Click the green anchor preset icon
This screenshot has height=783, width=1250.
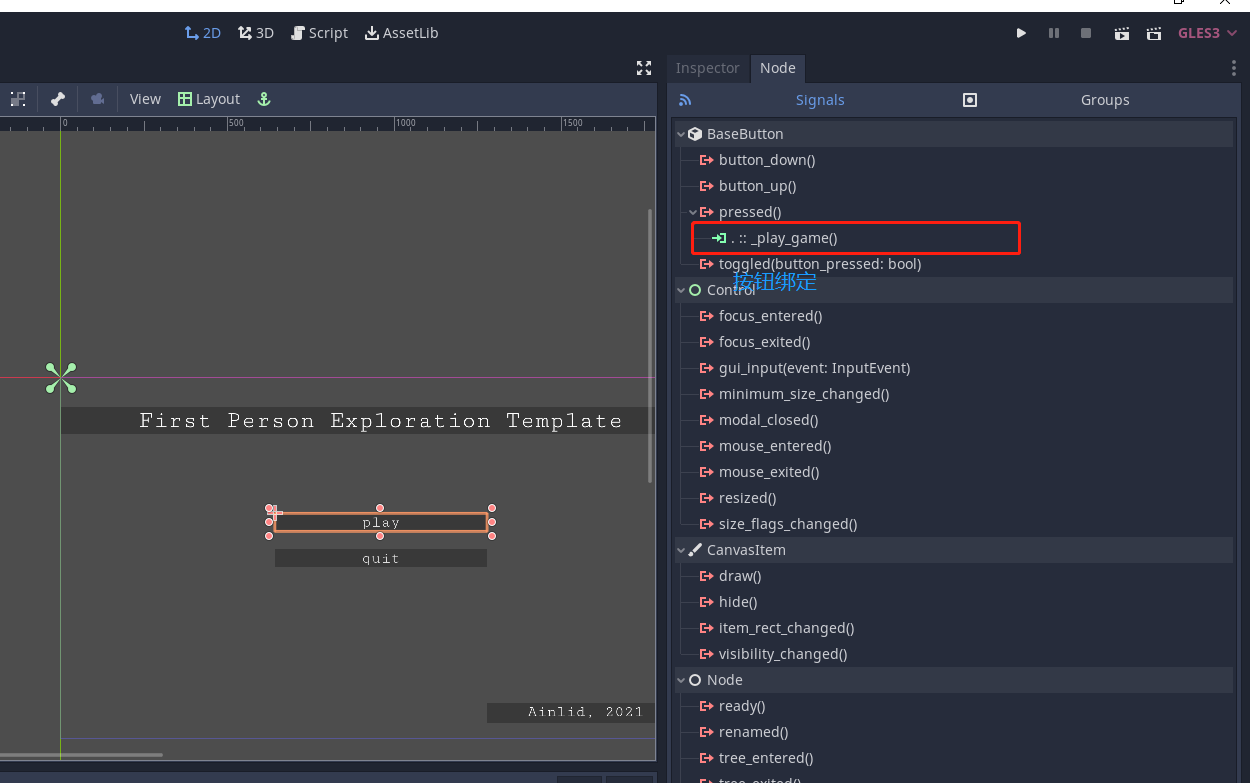[x=264, y=99]
